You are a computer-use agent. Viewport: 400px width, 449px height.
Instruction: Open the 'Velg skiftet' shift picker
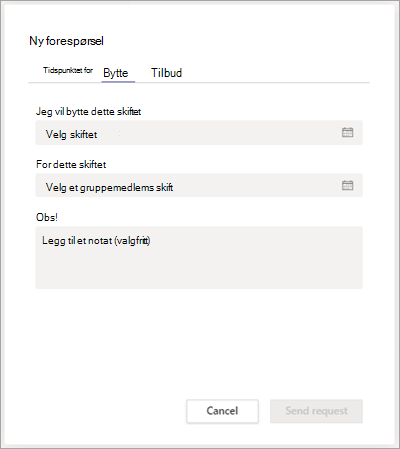[x=199, y=133]
